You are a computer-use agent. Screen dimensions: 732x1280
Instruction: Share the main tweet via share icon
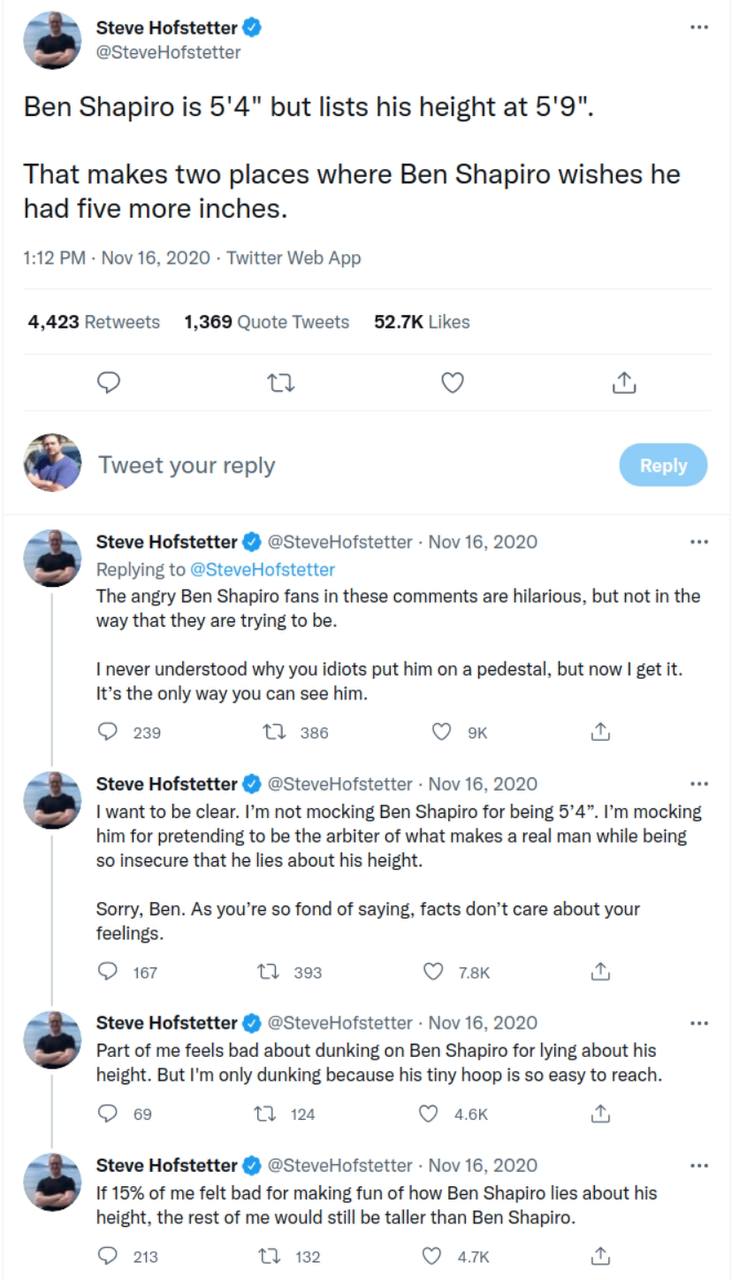(622, 382)
